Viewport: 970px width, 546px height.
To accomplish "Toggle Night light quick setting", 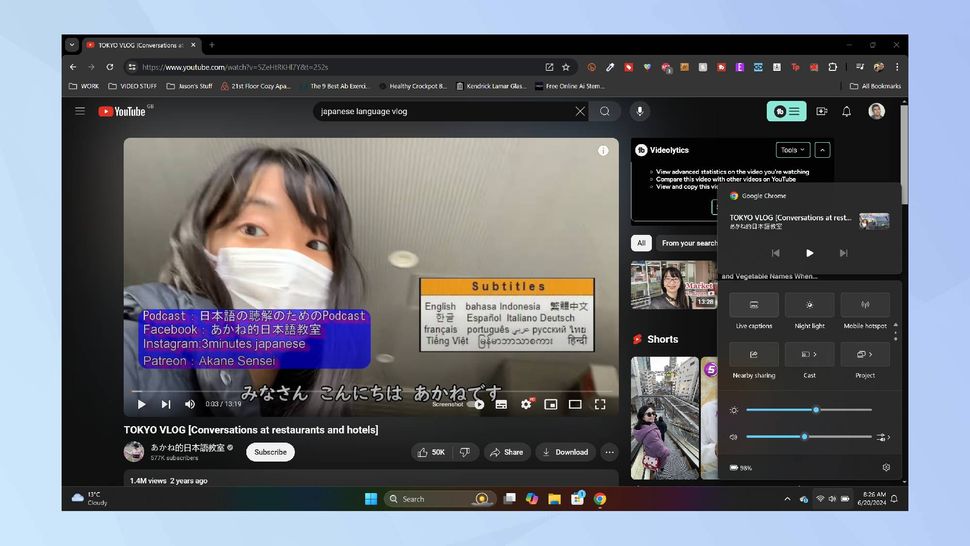I will pos(809,305).
